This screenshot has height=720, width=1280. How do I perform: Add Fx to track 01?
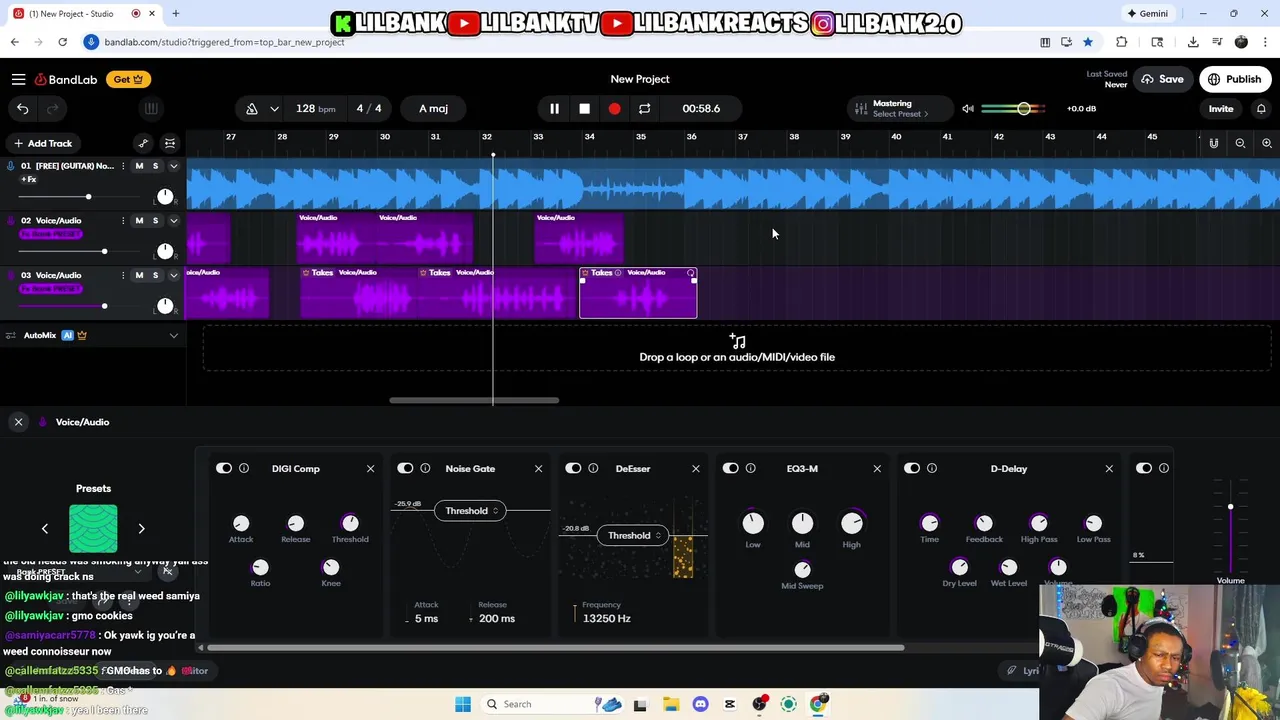tap(29, 180)
